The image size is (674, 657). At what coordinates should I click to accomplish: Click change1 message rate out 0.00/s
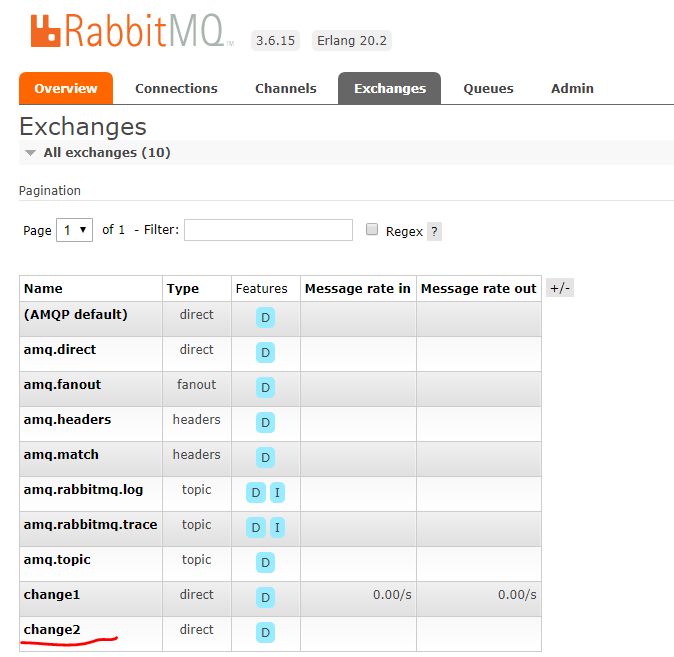point(517,595)
